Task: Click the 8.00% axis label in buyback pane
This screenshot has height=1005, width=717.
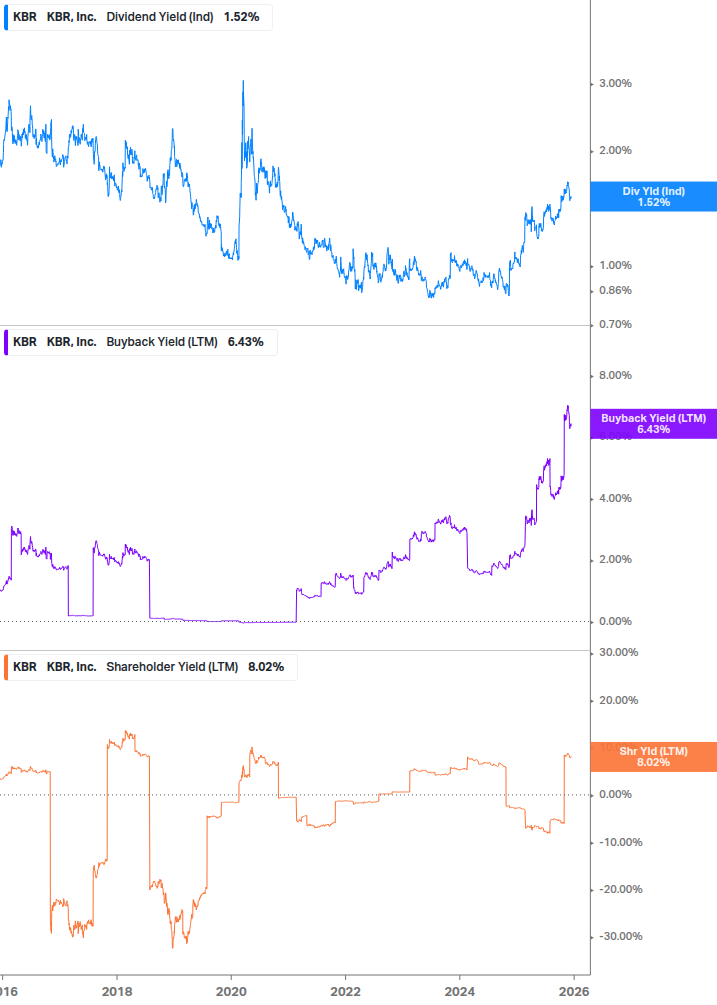Action: coord(615,375)
